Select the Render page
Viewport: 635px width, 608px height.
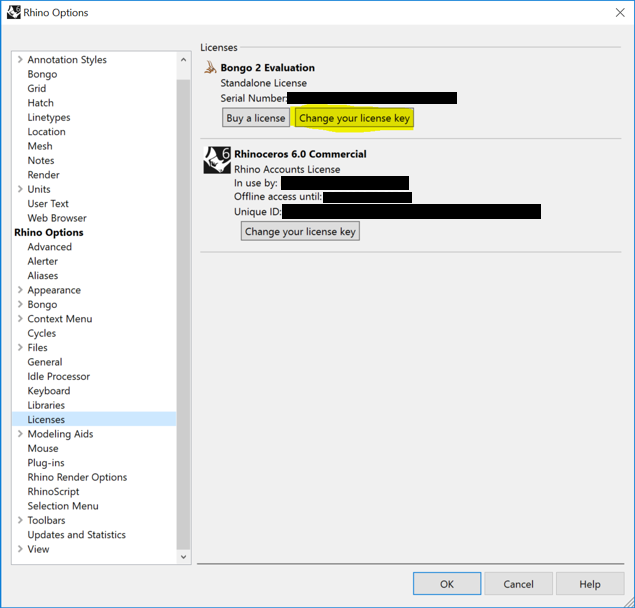tap(44, 175)
